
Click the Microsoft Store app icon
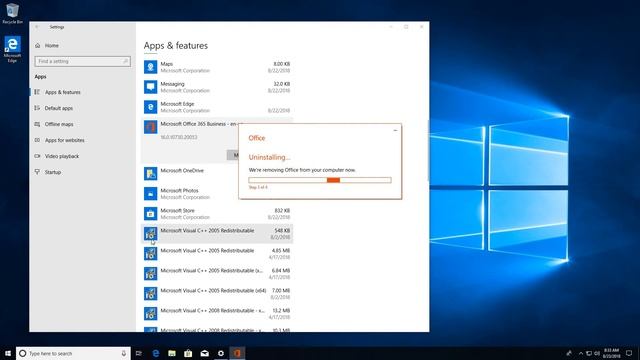[150, 213]
